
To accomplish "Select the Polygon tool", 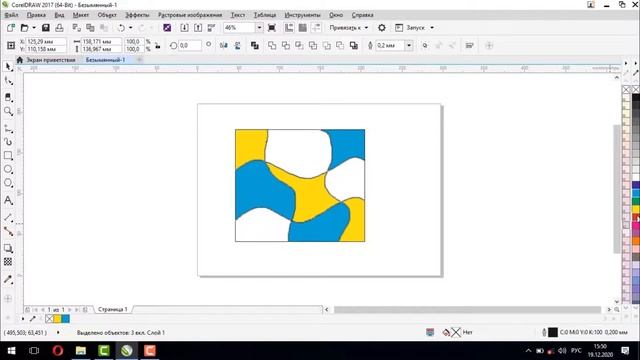I will point(8,183).
